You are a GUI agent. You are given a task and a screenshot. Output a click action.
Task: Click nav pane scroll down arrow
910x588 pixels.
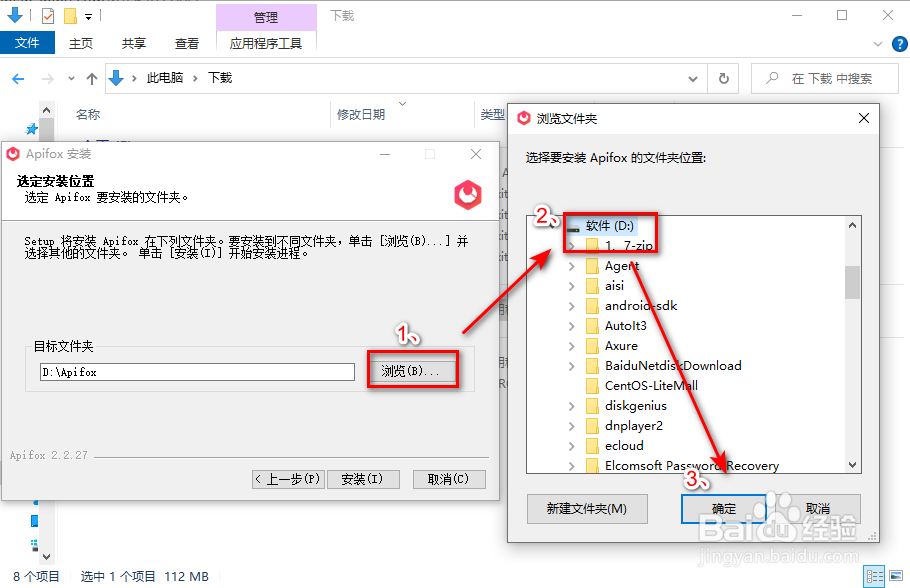[x=46, y=557]
